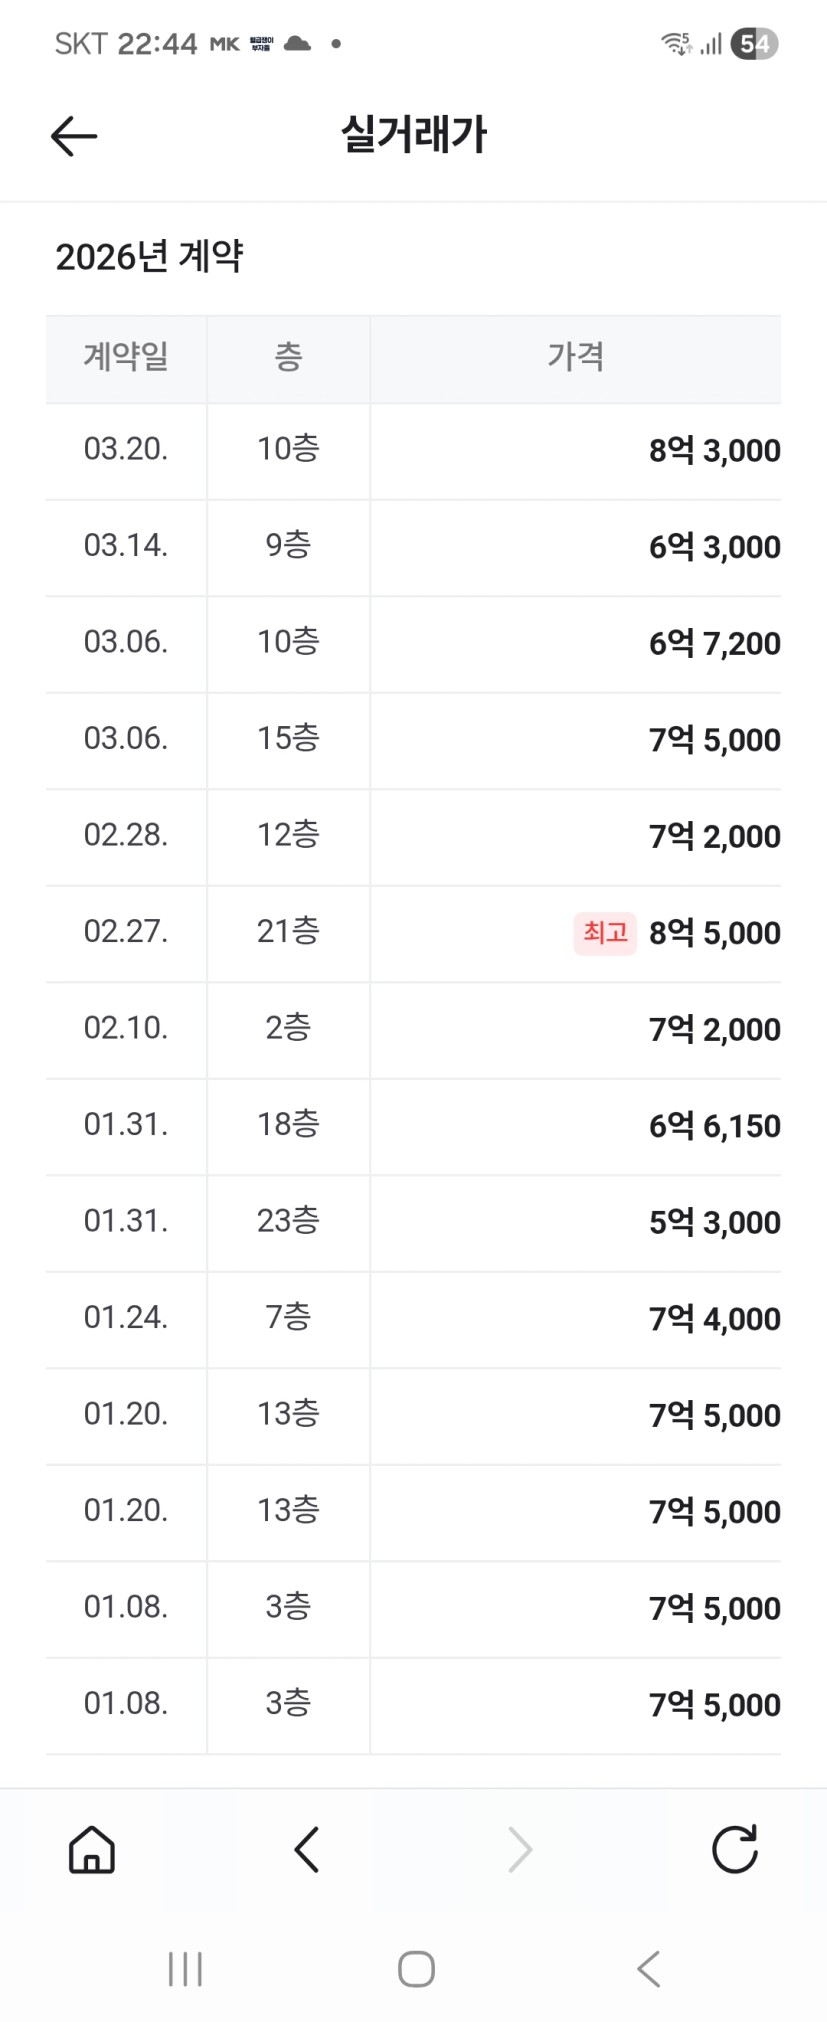Screen dimensions: 827x2022
Task: Tap the 2026년 계약 section heading
Action: coord(150,257)
